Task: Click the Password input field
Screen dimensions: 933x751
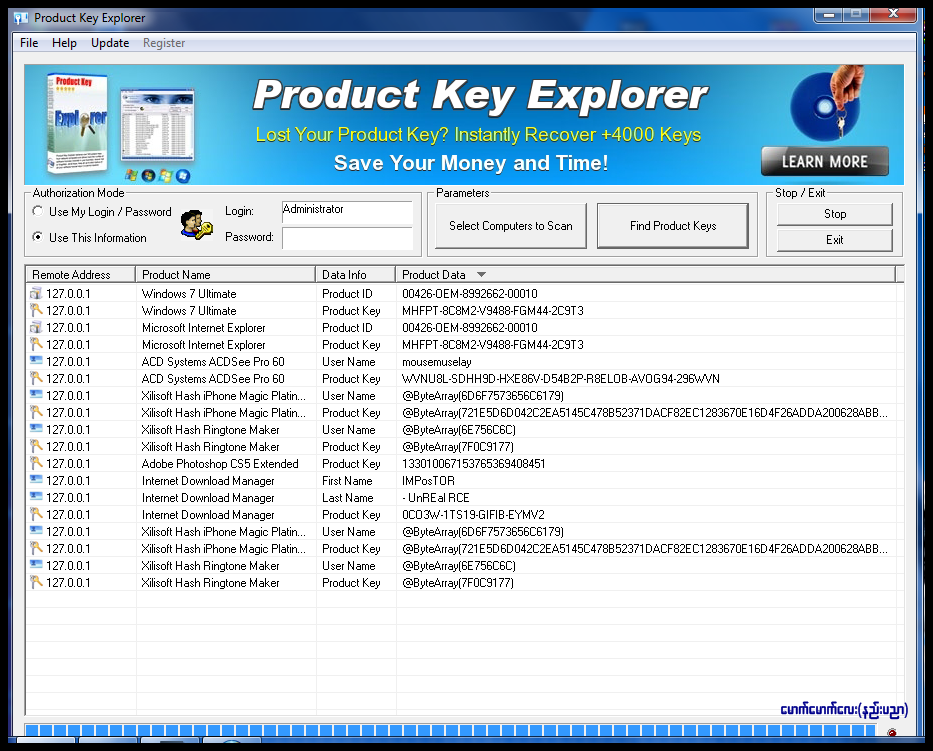Action: click(347, 238)
